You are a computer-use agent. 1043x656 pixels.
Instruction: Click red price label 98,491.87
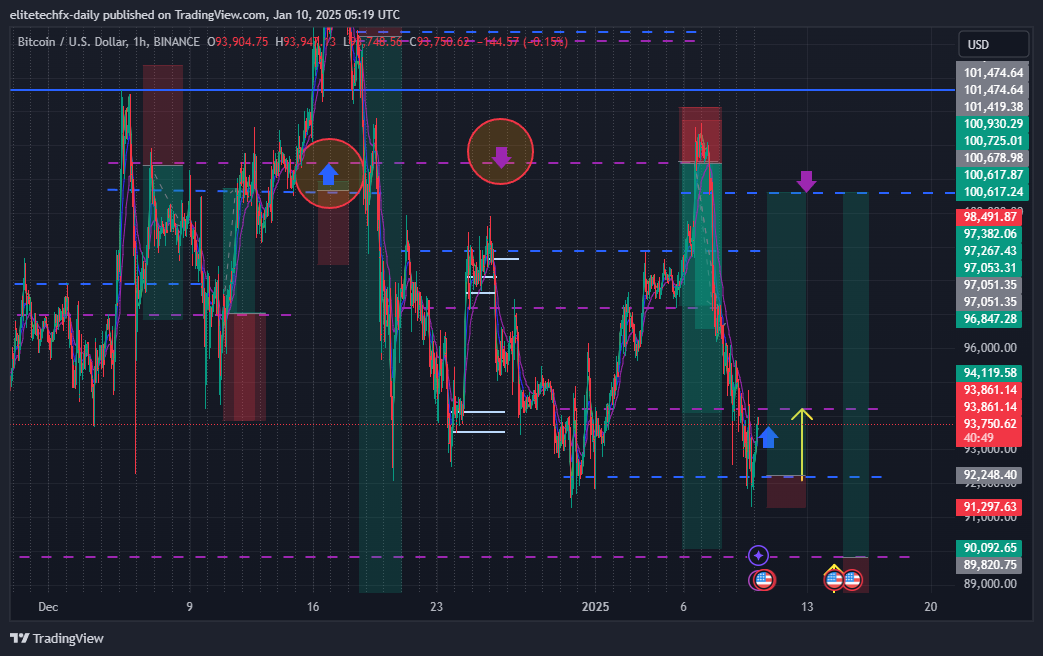pyautogui.click(x=989, y=217)
